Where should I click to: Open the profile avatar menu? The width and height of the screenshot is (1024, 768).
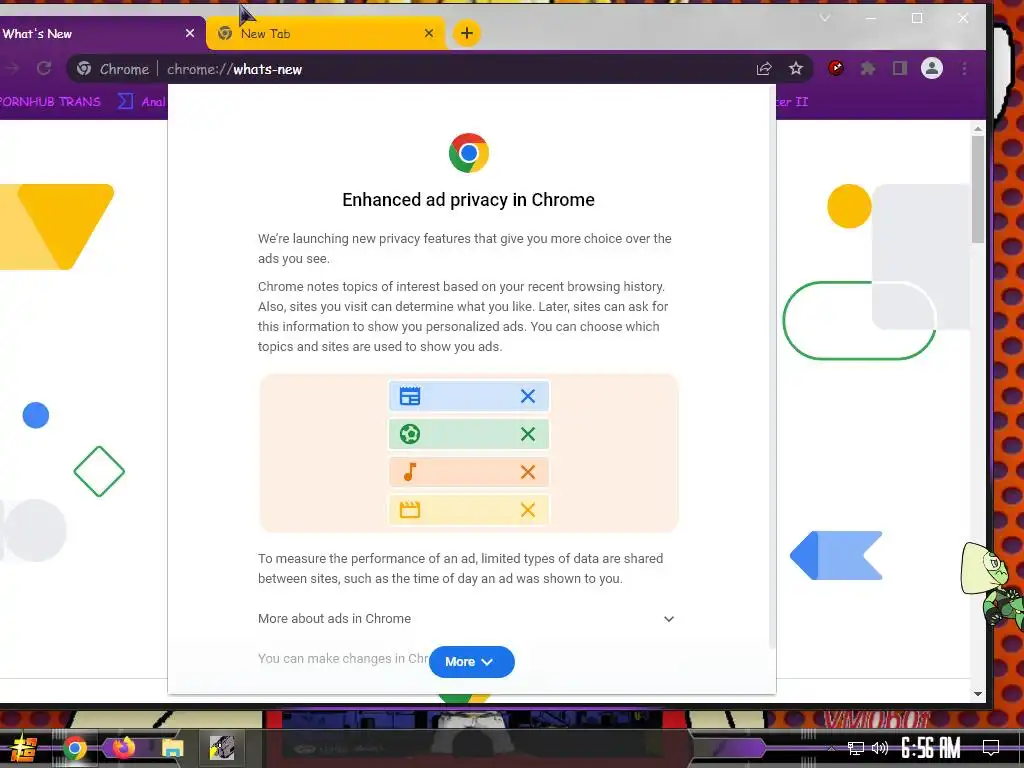click(x=931, y=68)
